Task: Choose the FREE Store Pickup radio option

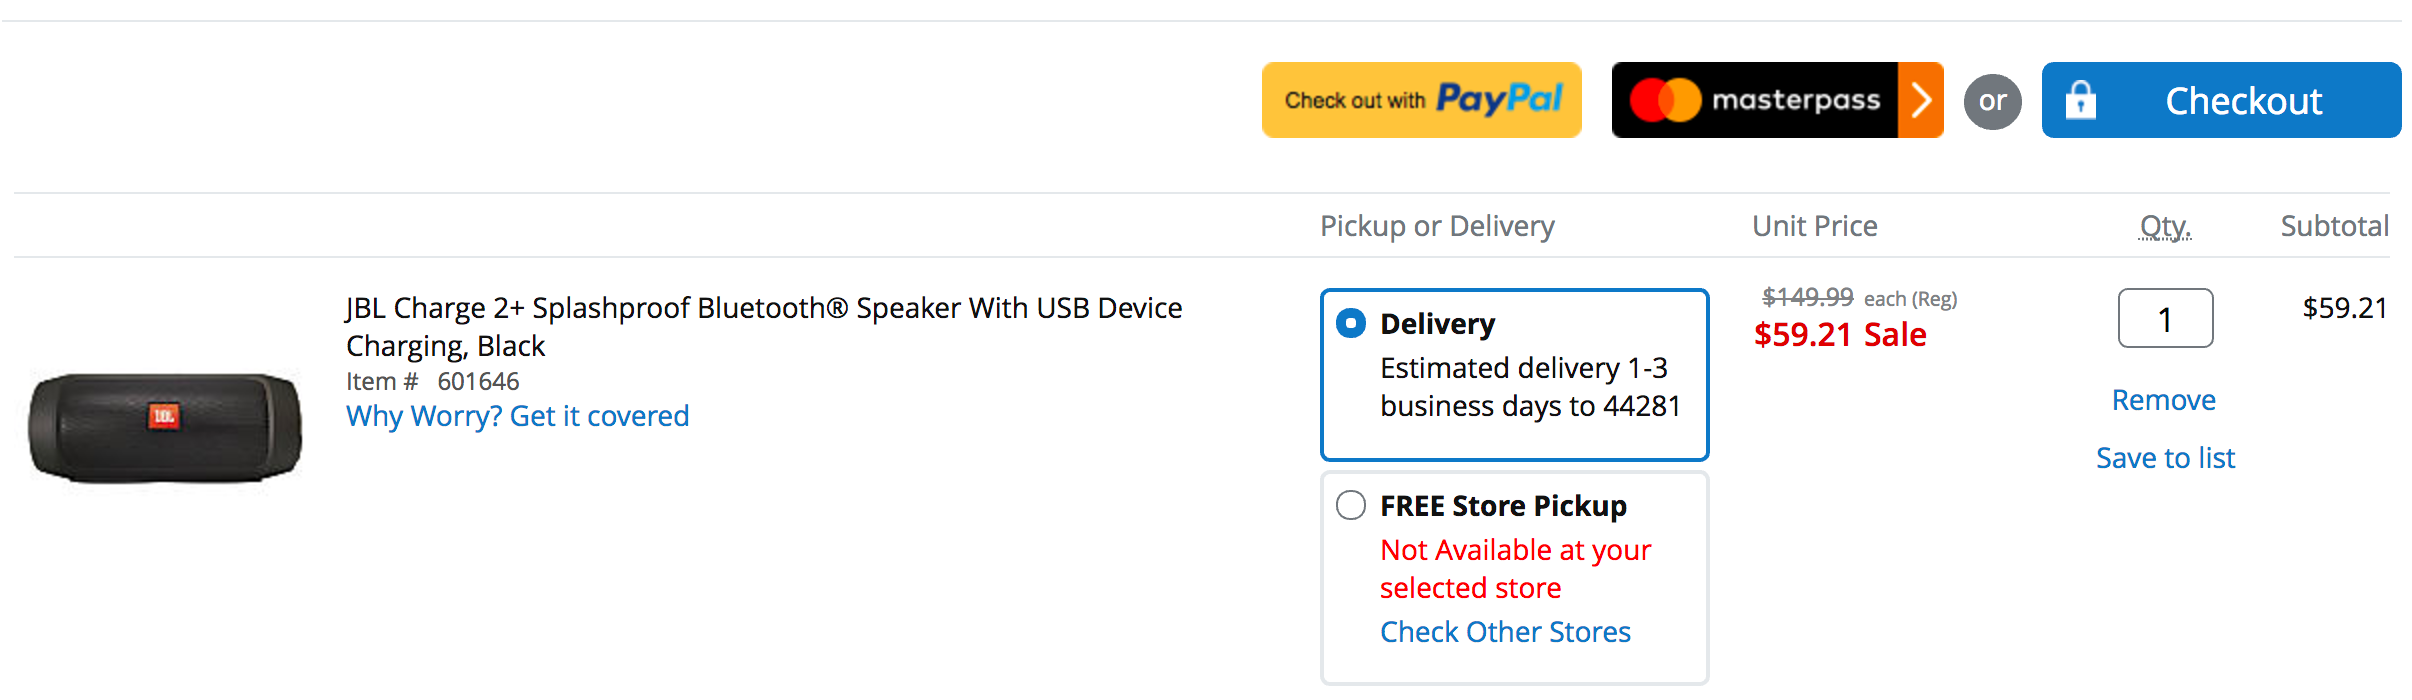Action: tap(1351, 505)
